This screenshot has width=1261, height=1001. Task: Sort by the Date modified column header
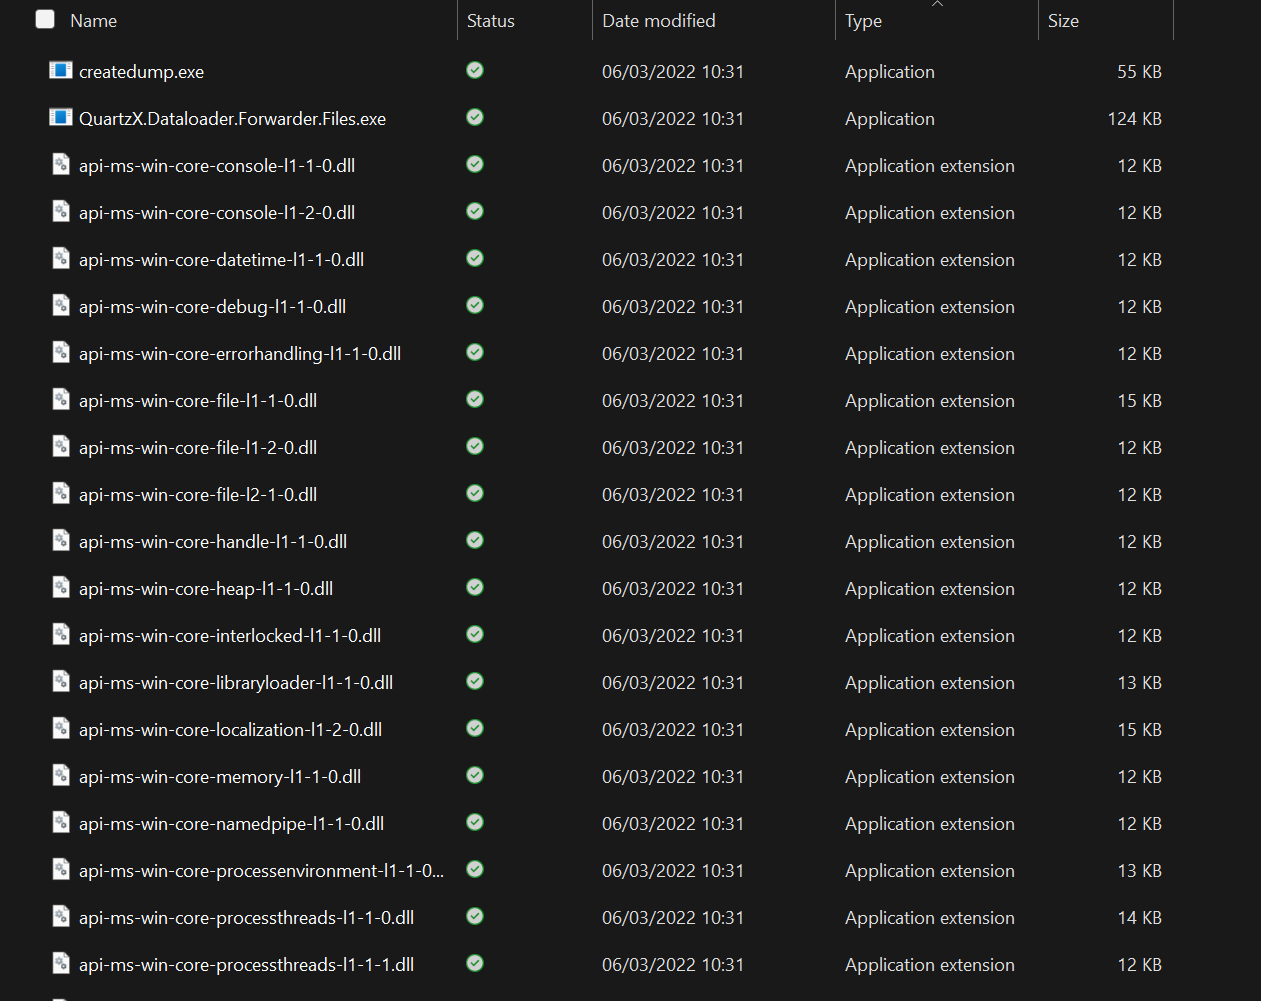click(659, 21)
